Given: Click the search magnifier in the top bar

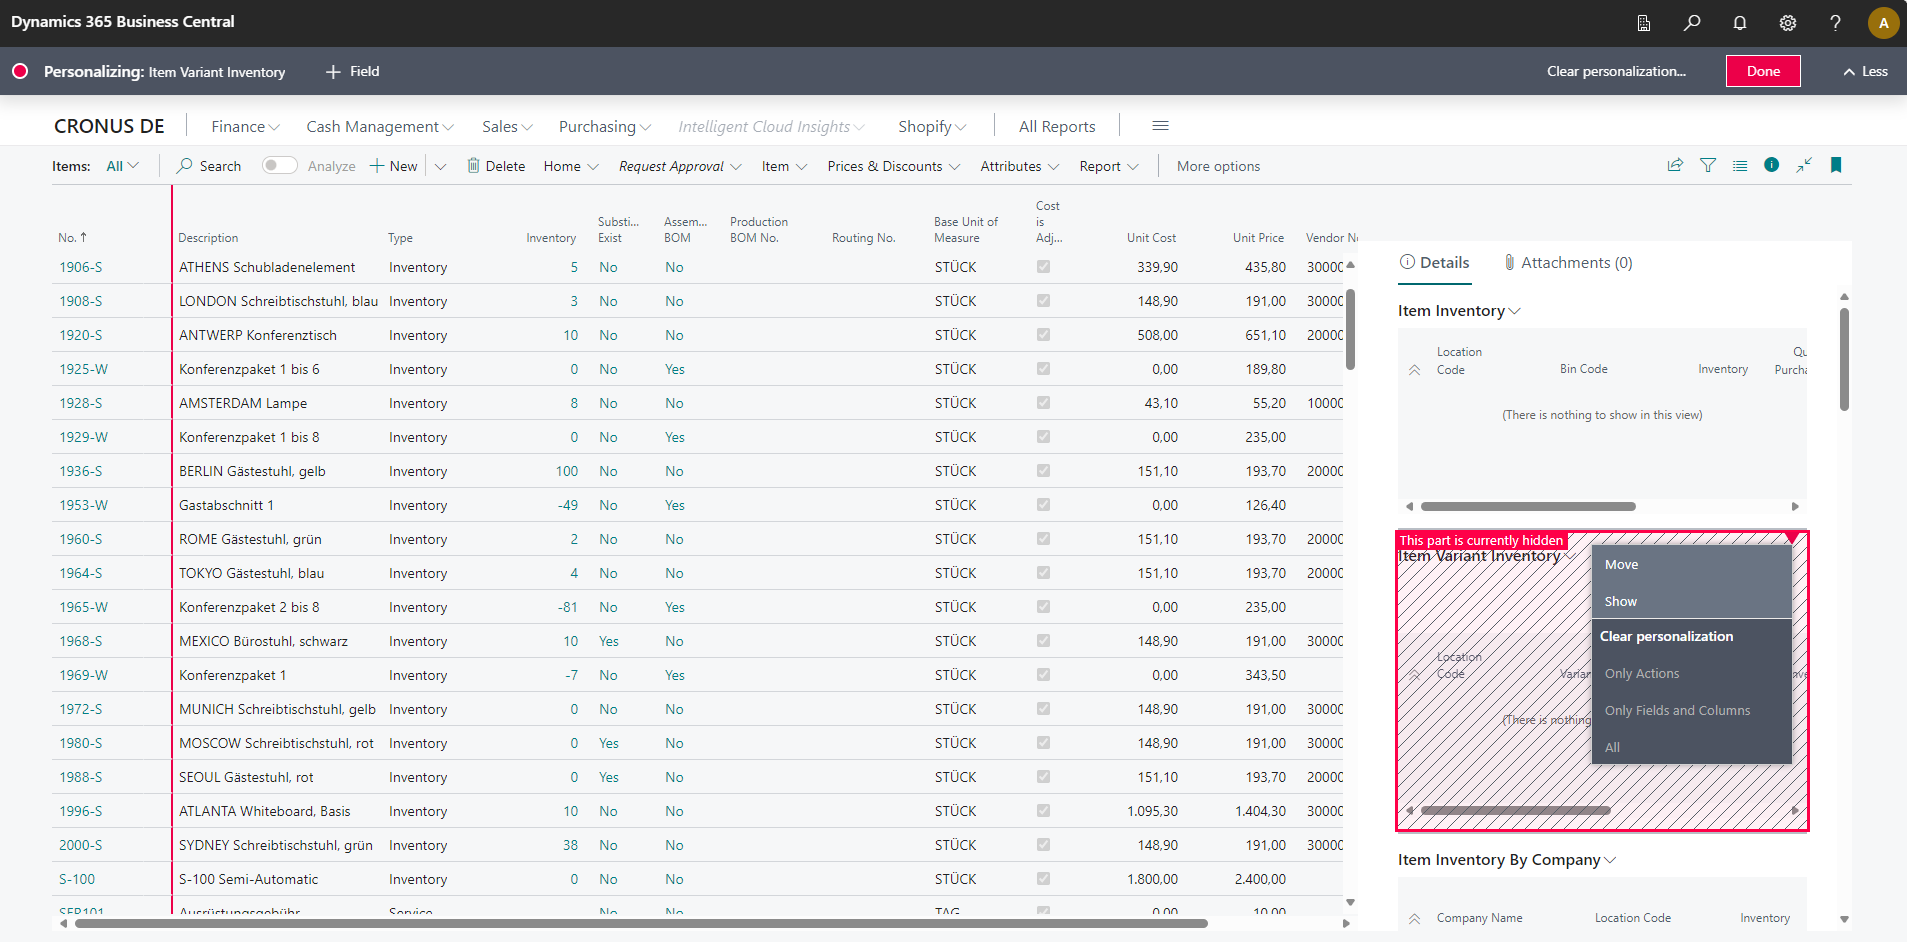Looking at the screenshot, I should click(x=1691, y=23).
